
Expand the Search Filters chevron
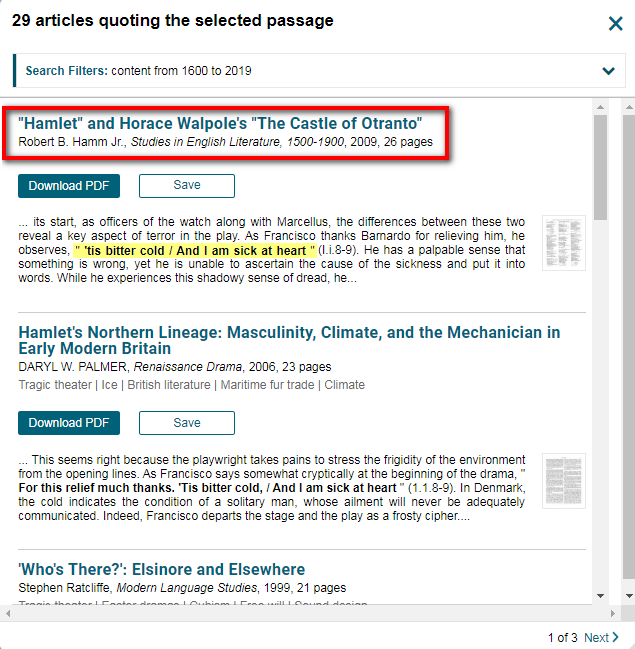click(x=608, y=71)
